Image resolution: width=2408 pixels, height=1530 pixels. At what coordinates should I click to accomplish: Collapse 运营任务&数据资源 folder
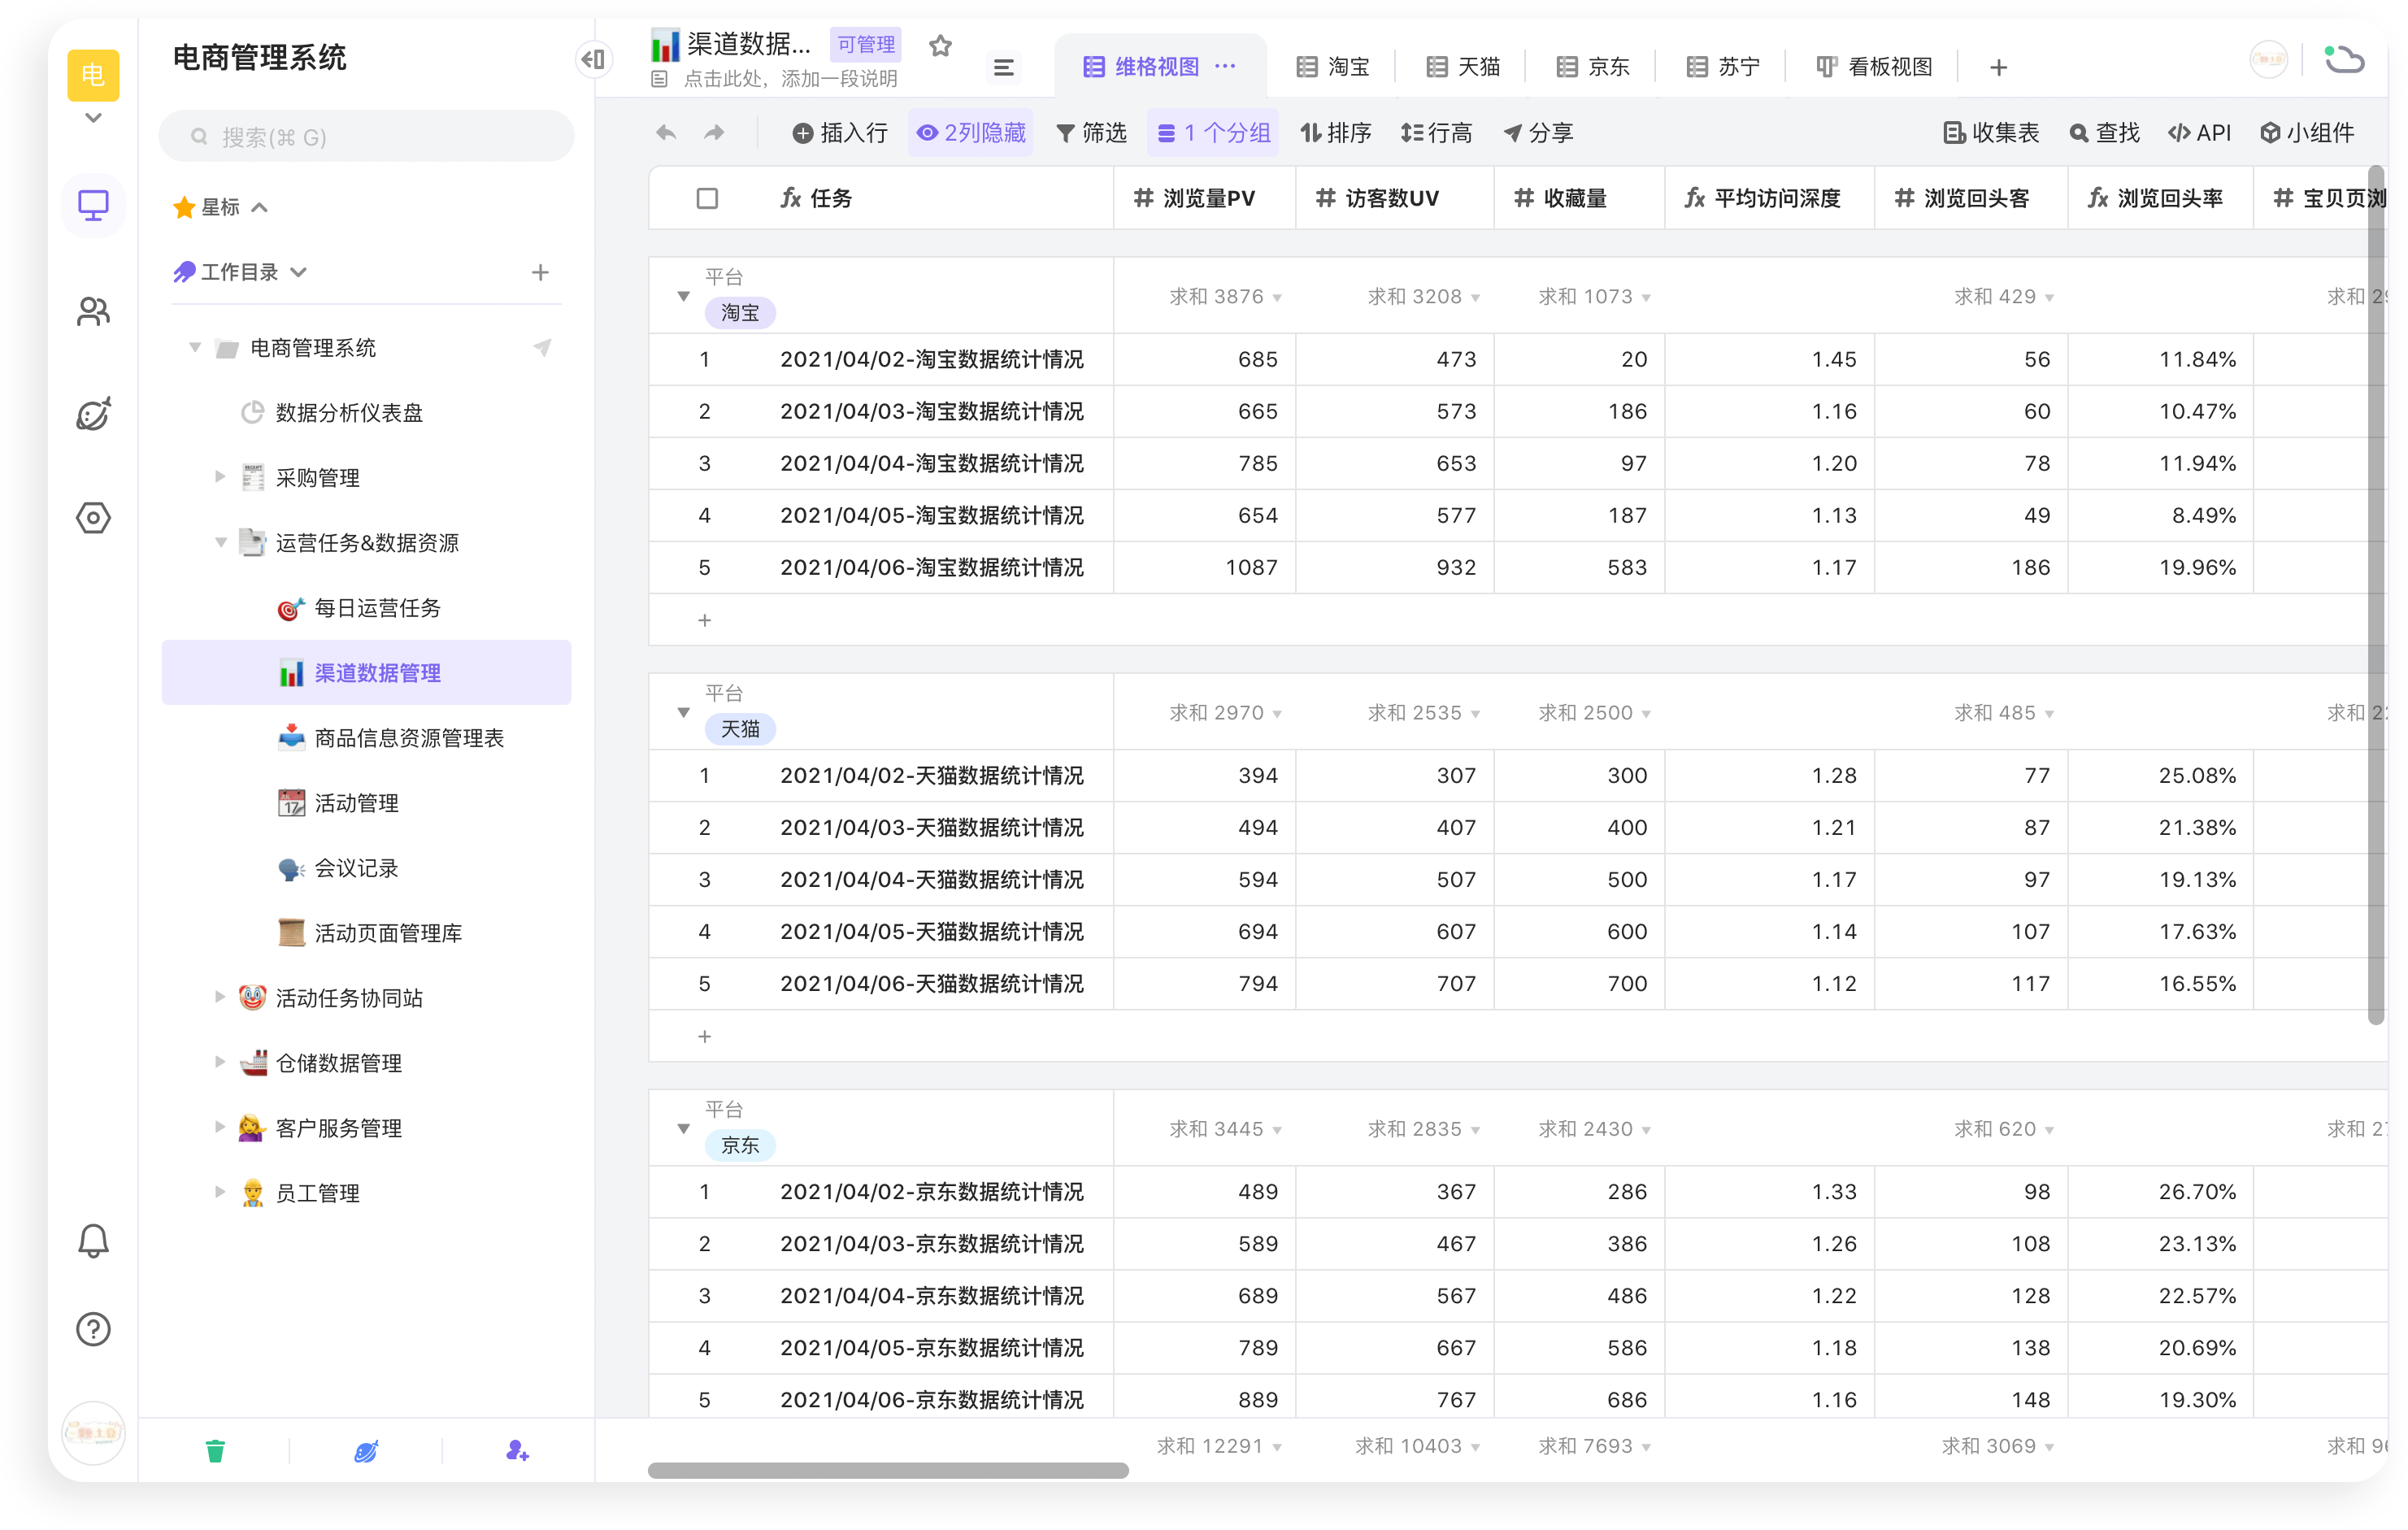point(220,542)
